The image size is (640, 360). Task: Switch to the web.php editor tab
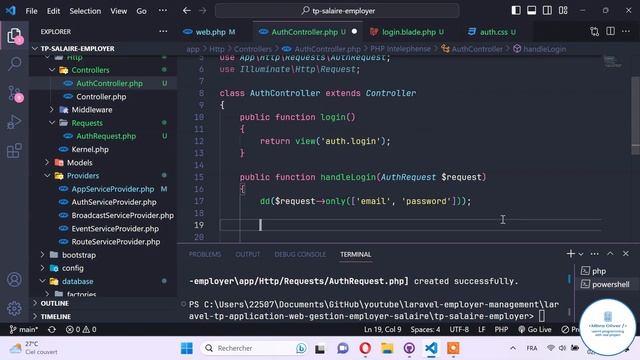(x=209, y=32)
